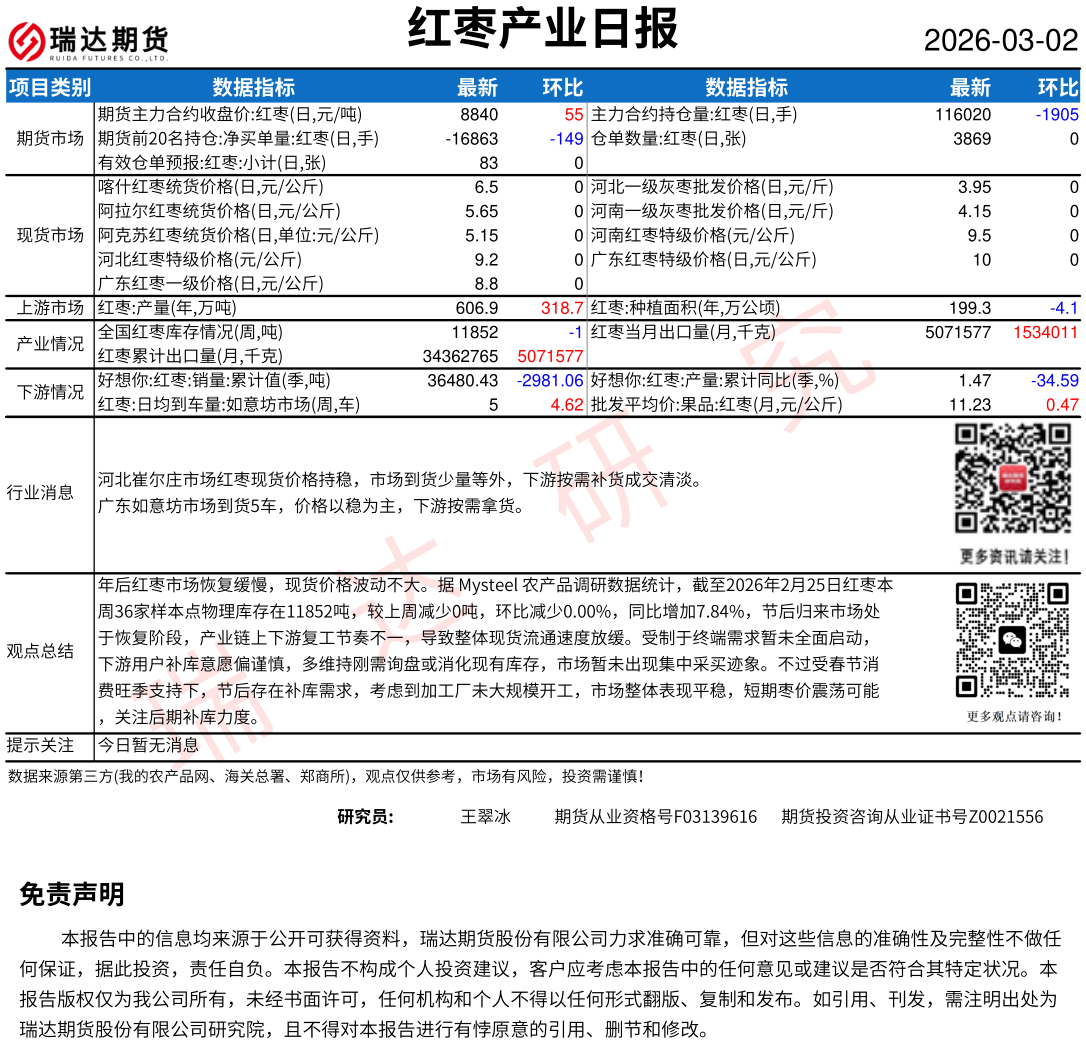Click the report date 2026-03-02
Screen dimensions: 1086x1043
click(x=1000, y=41)
